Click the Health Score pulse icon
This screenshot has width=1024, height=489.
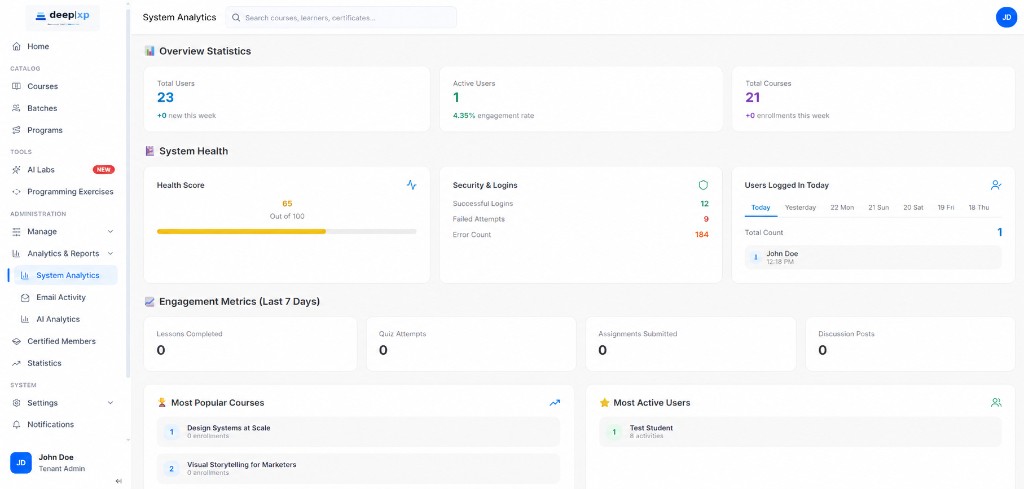pos(411,185)
